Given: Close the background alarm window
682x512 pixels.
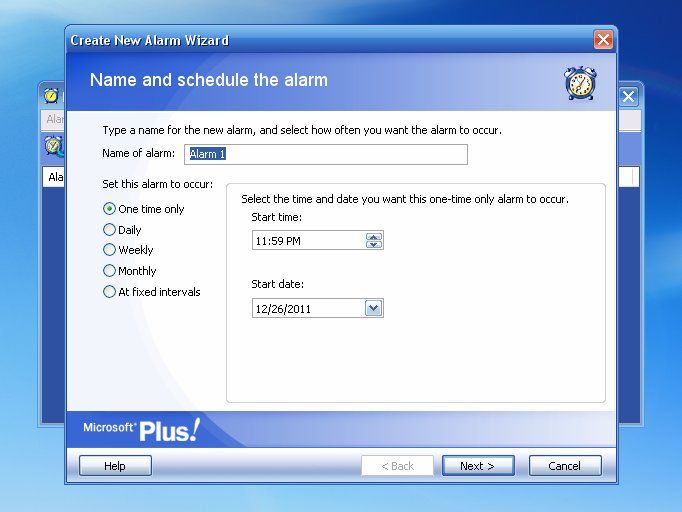Looking at the screenshot, I should pos(629,96).
